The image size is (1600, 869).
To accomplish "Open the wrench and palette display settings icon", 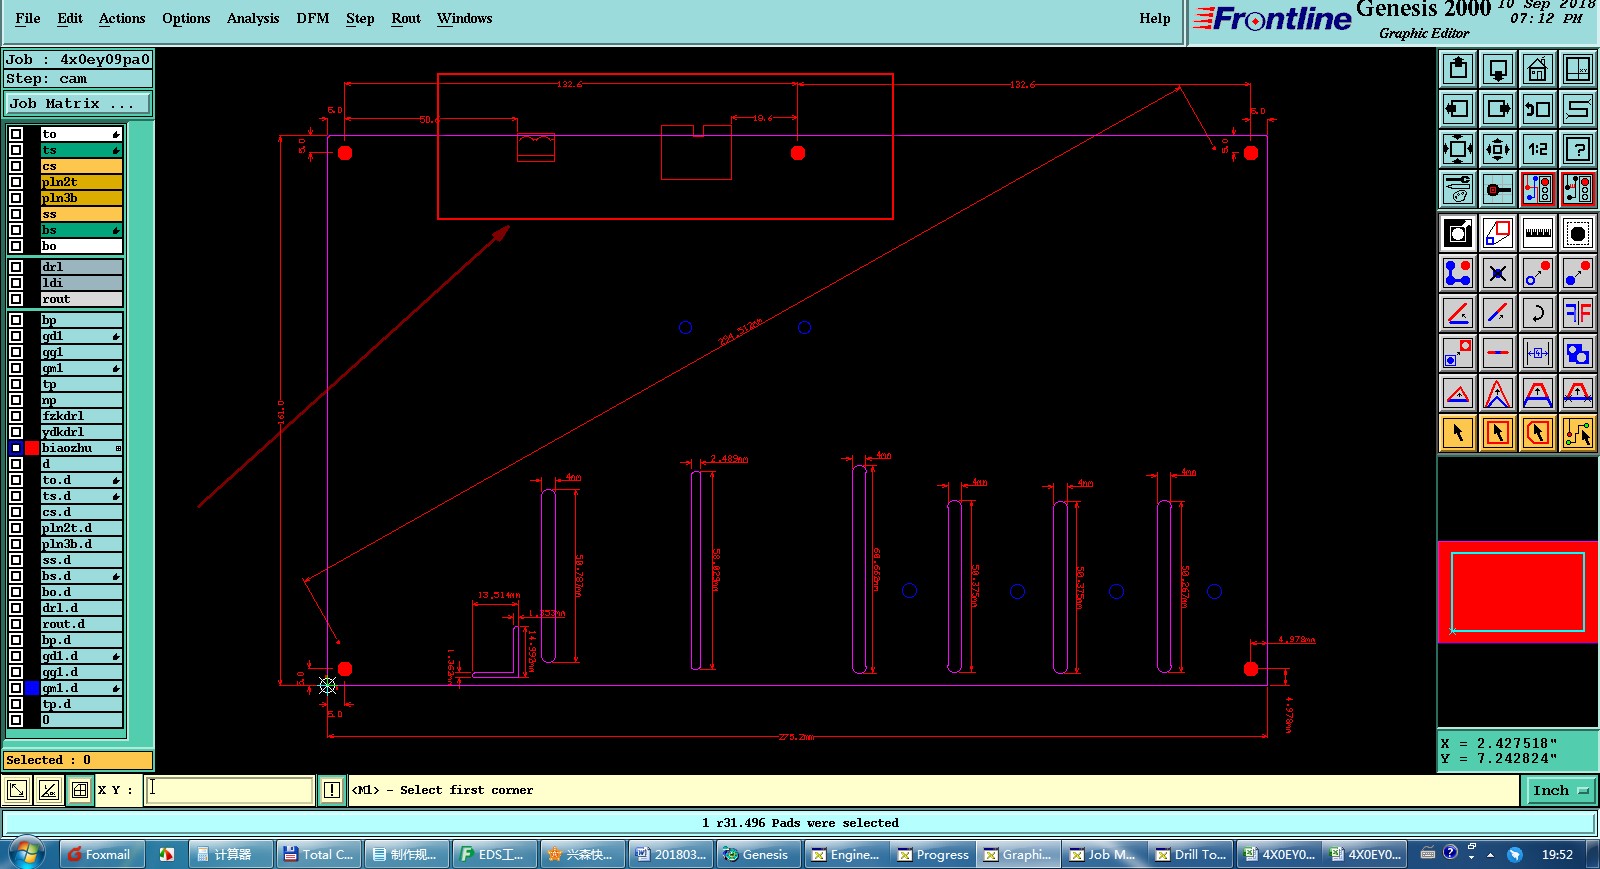I will [x=1458, y=189].
